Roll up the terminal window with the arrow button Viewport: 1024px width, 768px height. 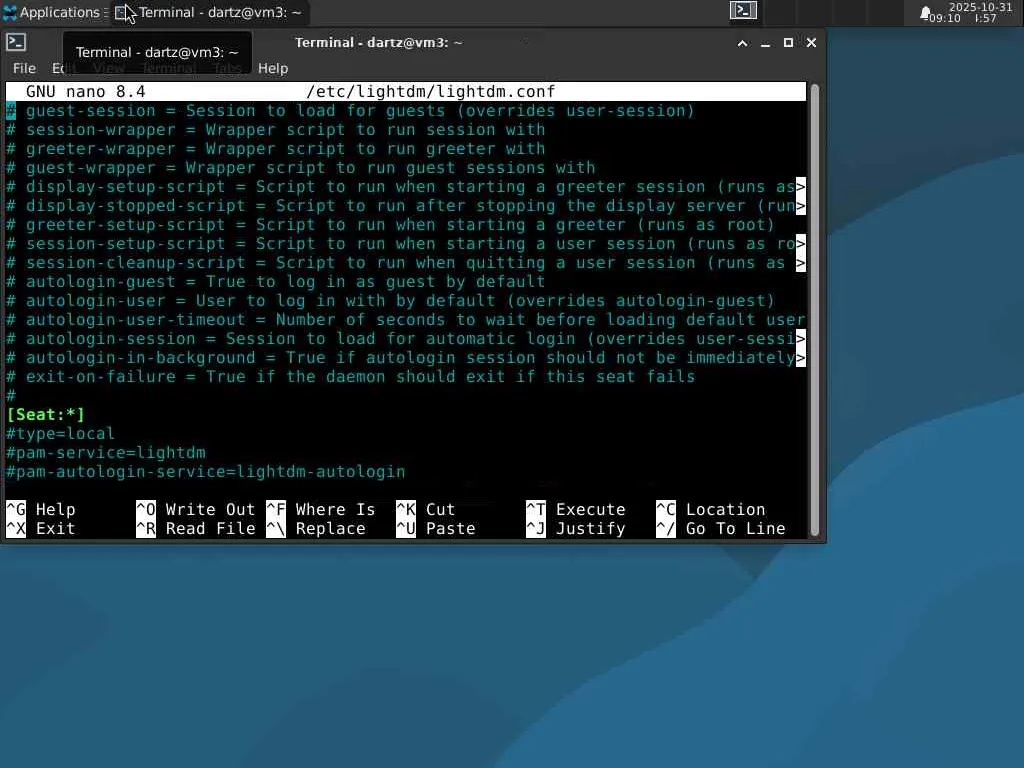coord(743,43)
